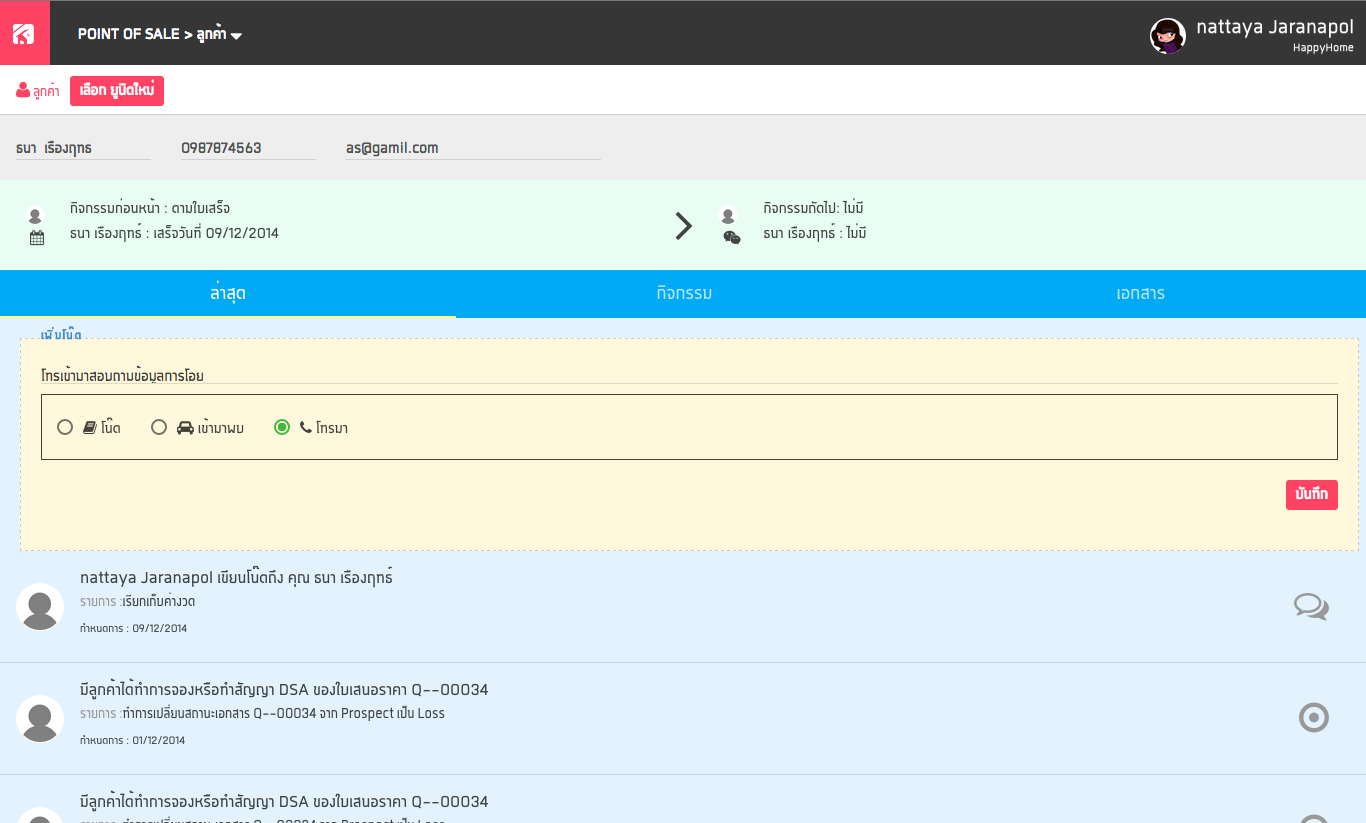Click the เลือก ยูนิตใหม่ button
1366x823 pixels.
click(117, 91)
